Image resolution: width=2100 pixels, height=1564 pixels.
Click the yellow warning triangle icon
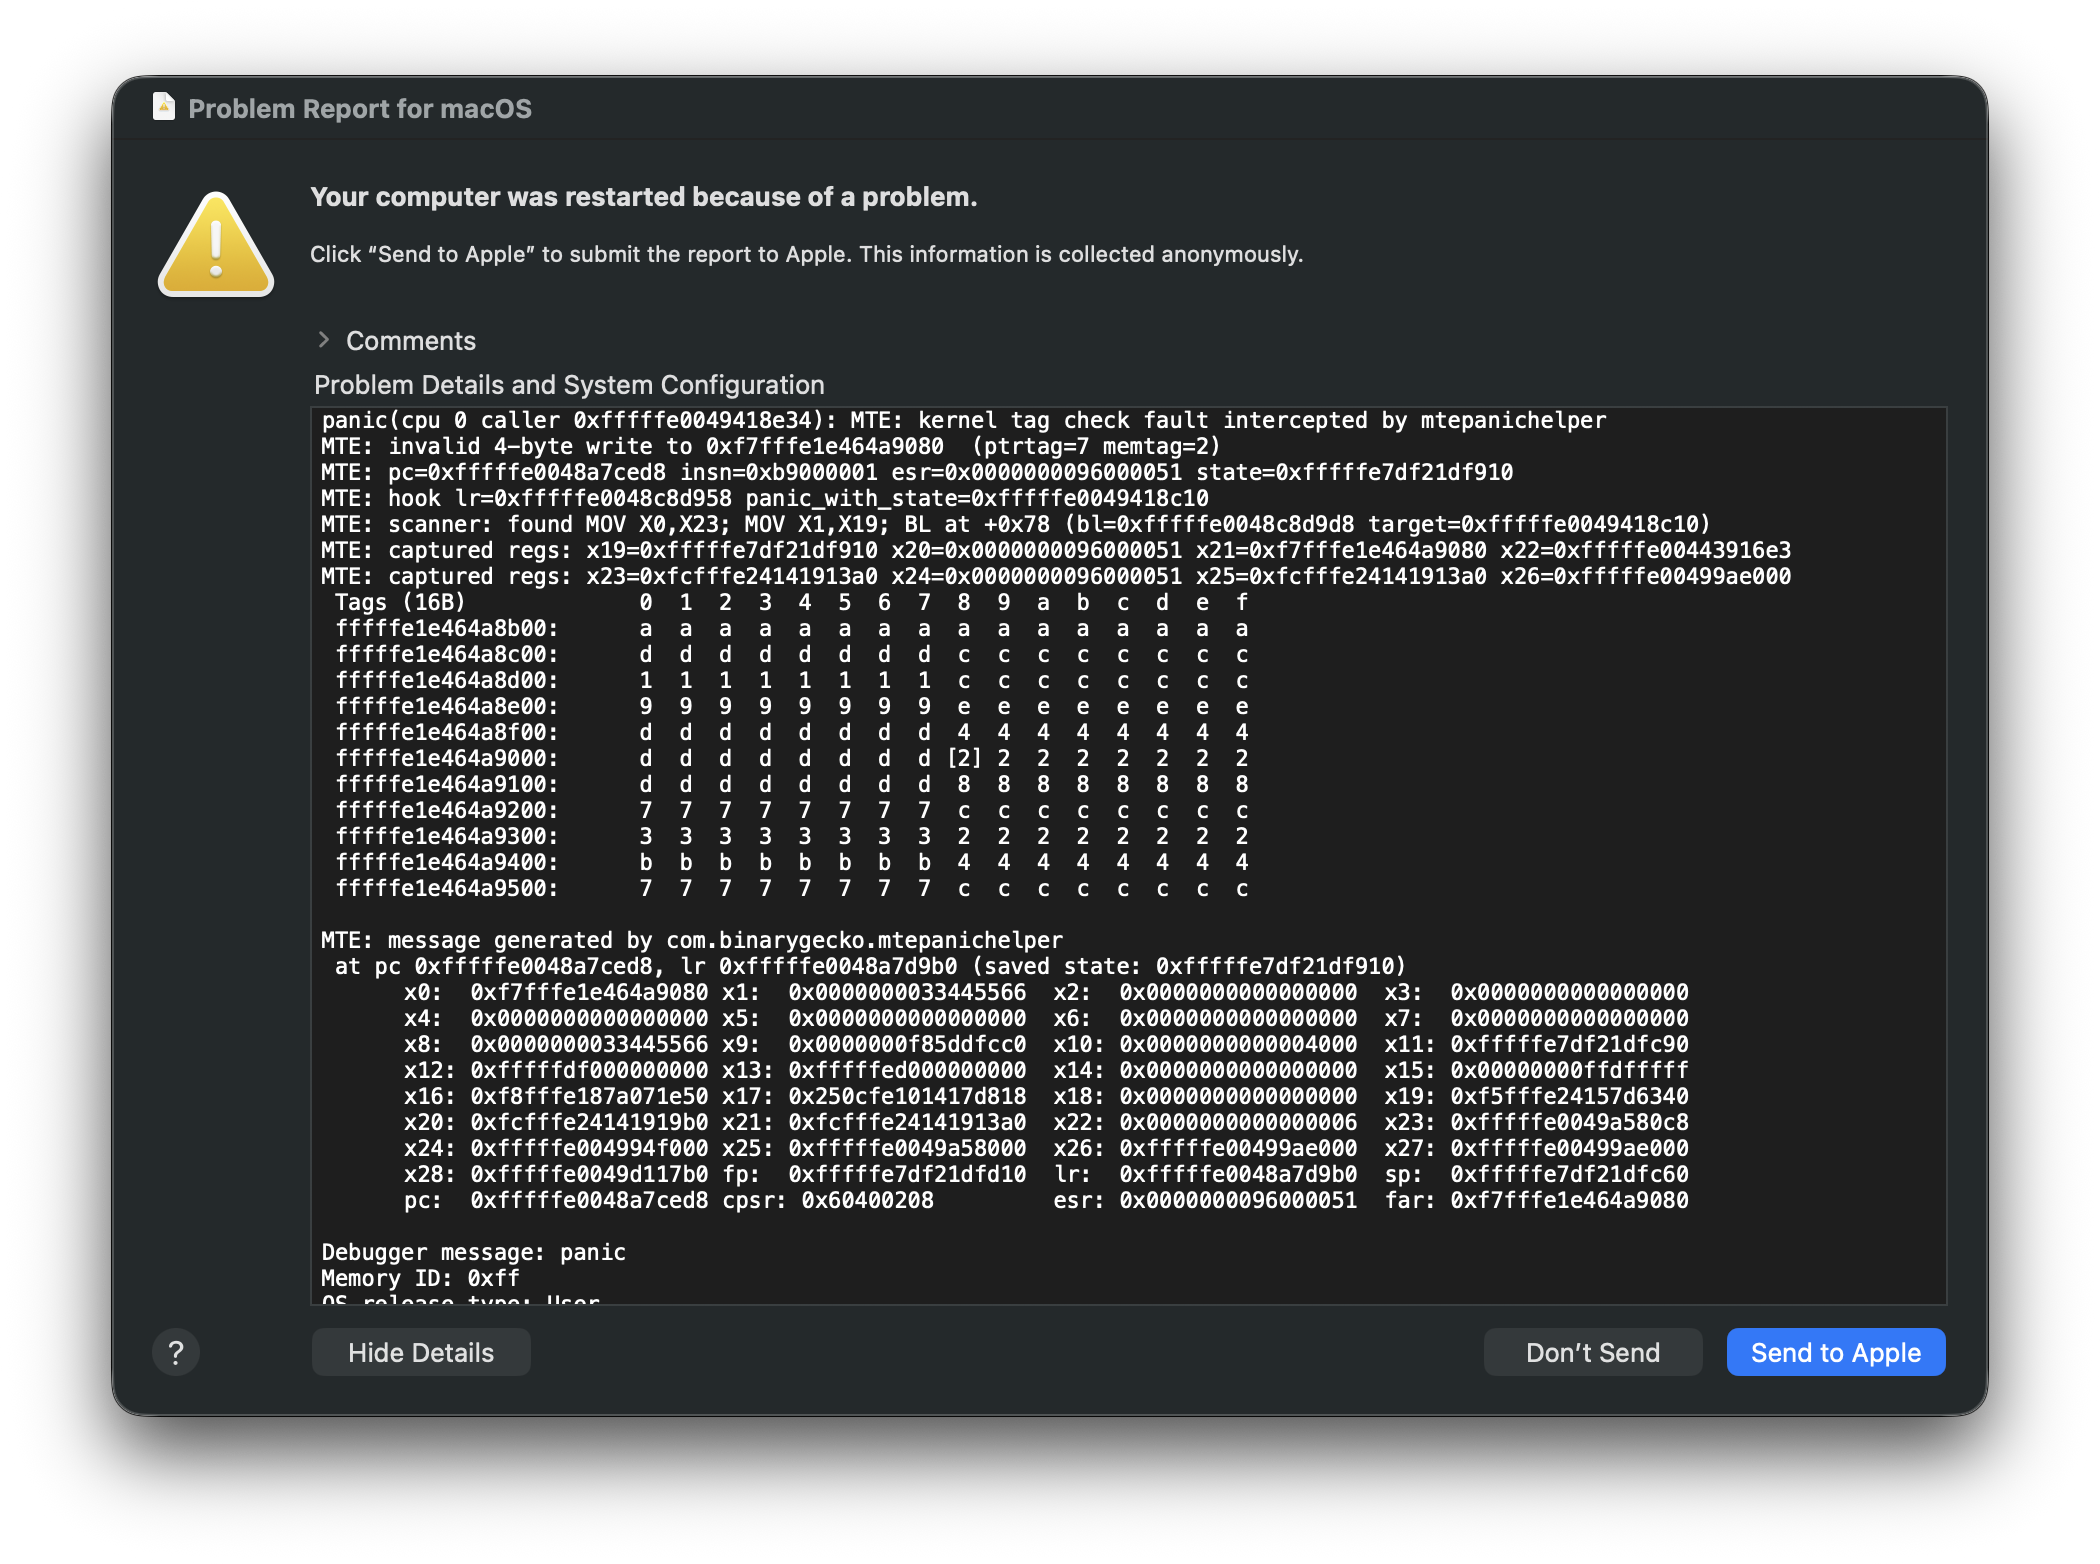coord(216,245)
